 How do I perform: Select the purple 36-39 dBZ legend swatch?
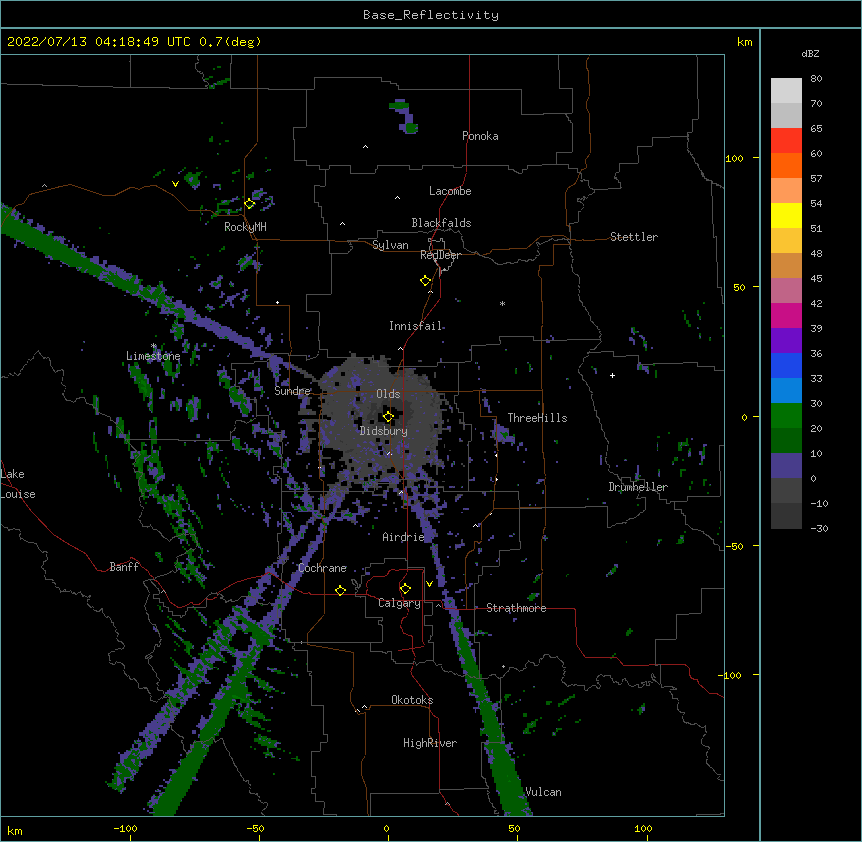pyautogui.click(x=786, y=340)
